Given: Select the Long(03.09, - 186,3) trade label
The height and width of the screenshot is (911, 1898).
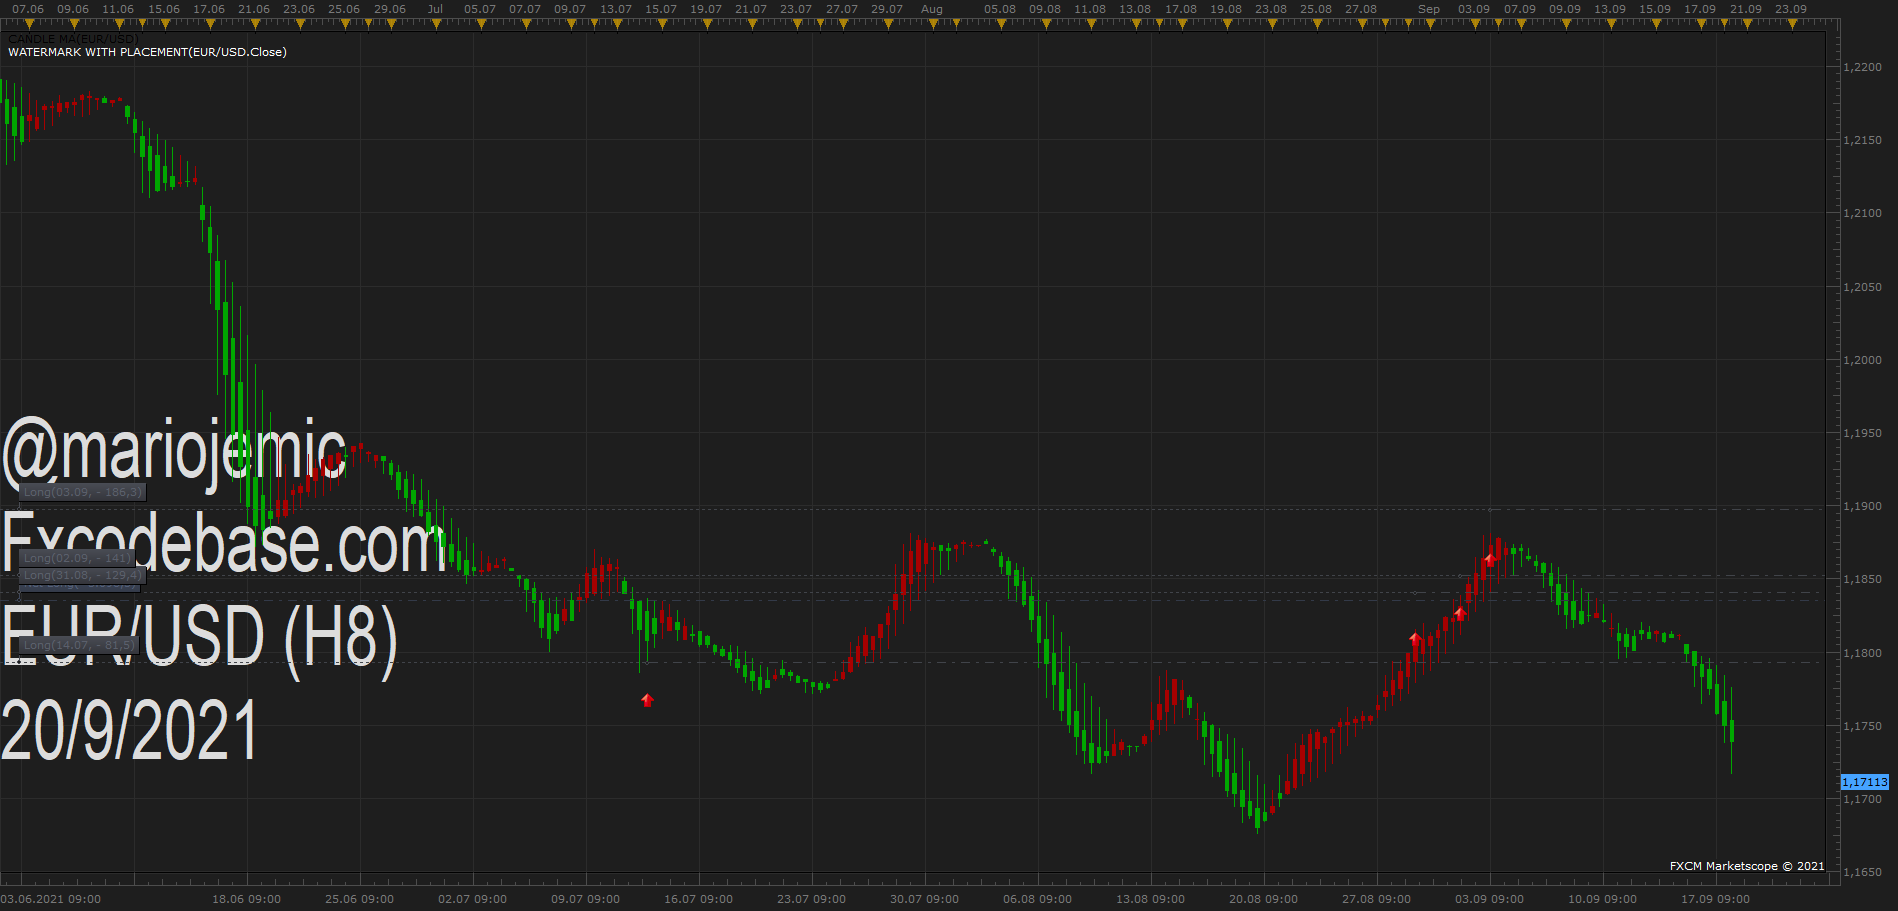Looking at the screenshot, I should [83, 492].
